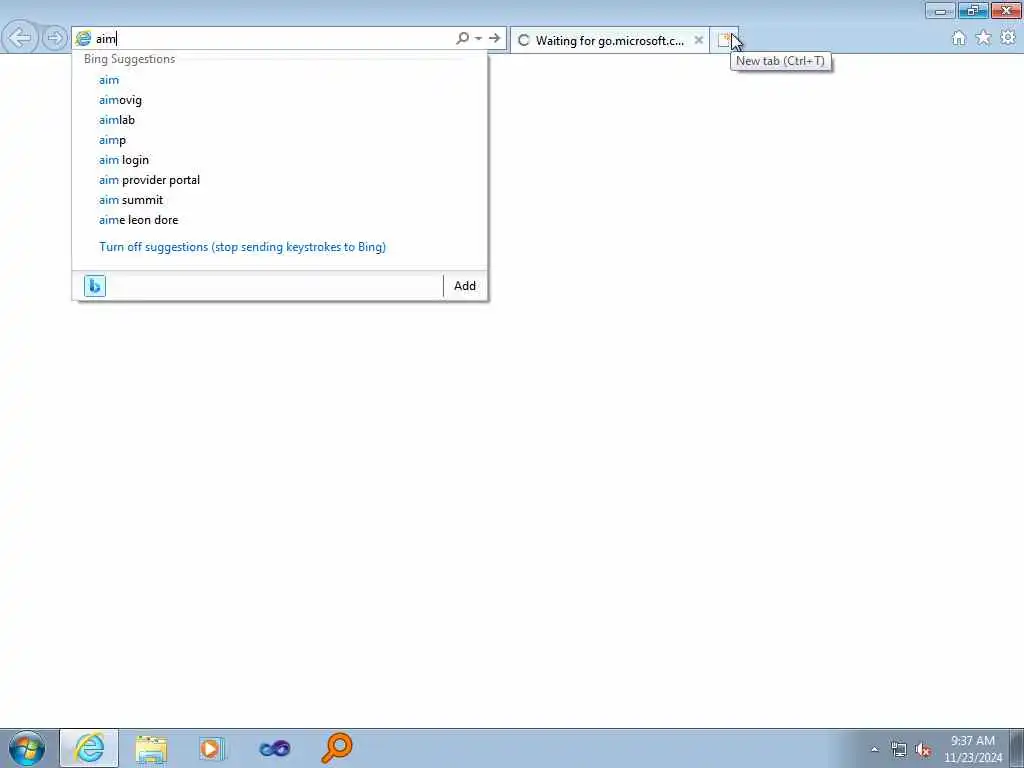Click the Show desktop strip
The width and height of the screenshot is (1024, 768).
1017,748
